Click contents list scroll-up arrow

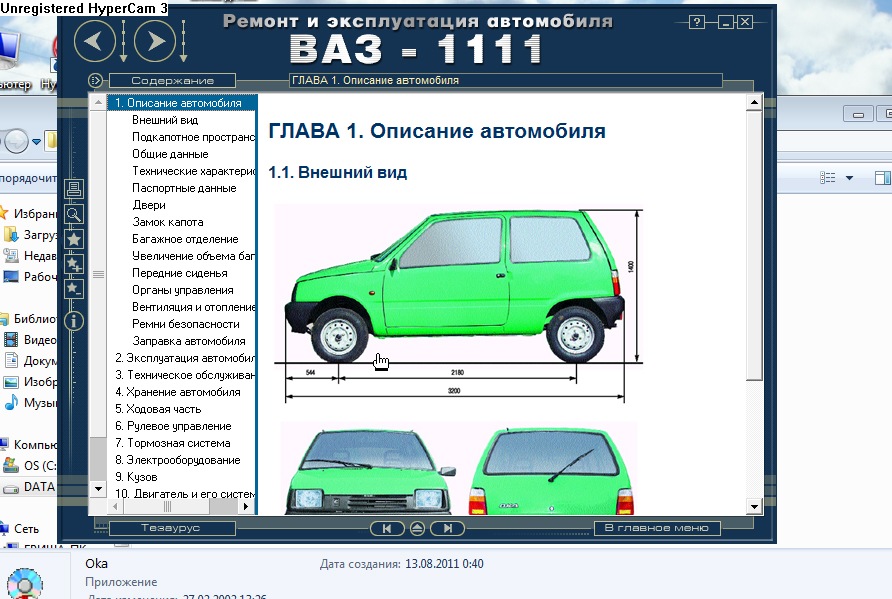pos(98,102)
